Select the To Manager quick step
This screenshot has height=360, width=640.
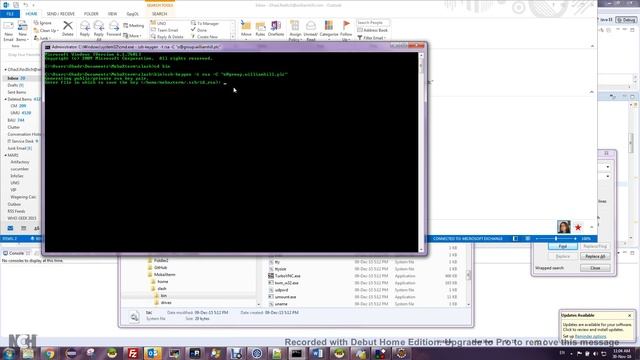(x=205, y=24)
